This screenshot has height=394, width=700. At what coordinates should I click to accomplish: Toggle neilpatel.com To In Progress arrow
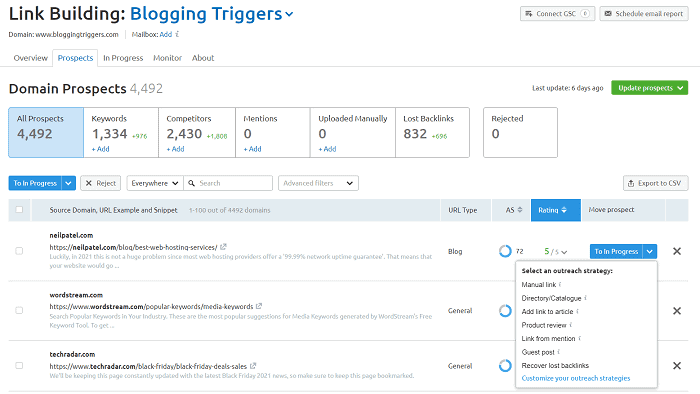tap(650, 251)
